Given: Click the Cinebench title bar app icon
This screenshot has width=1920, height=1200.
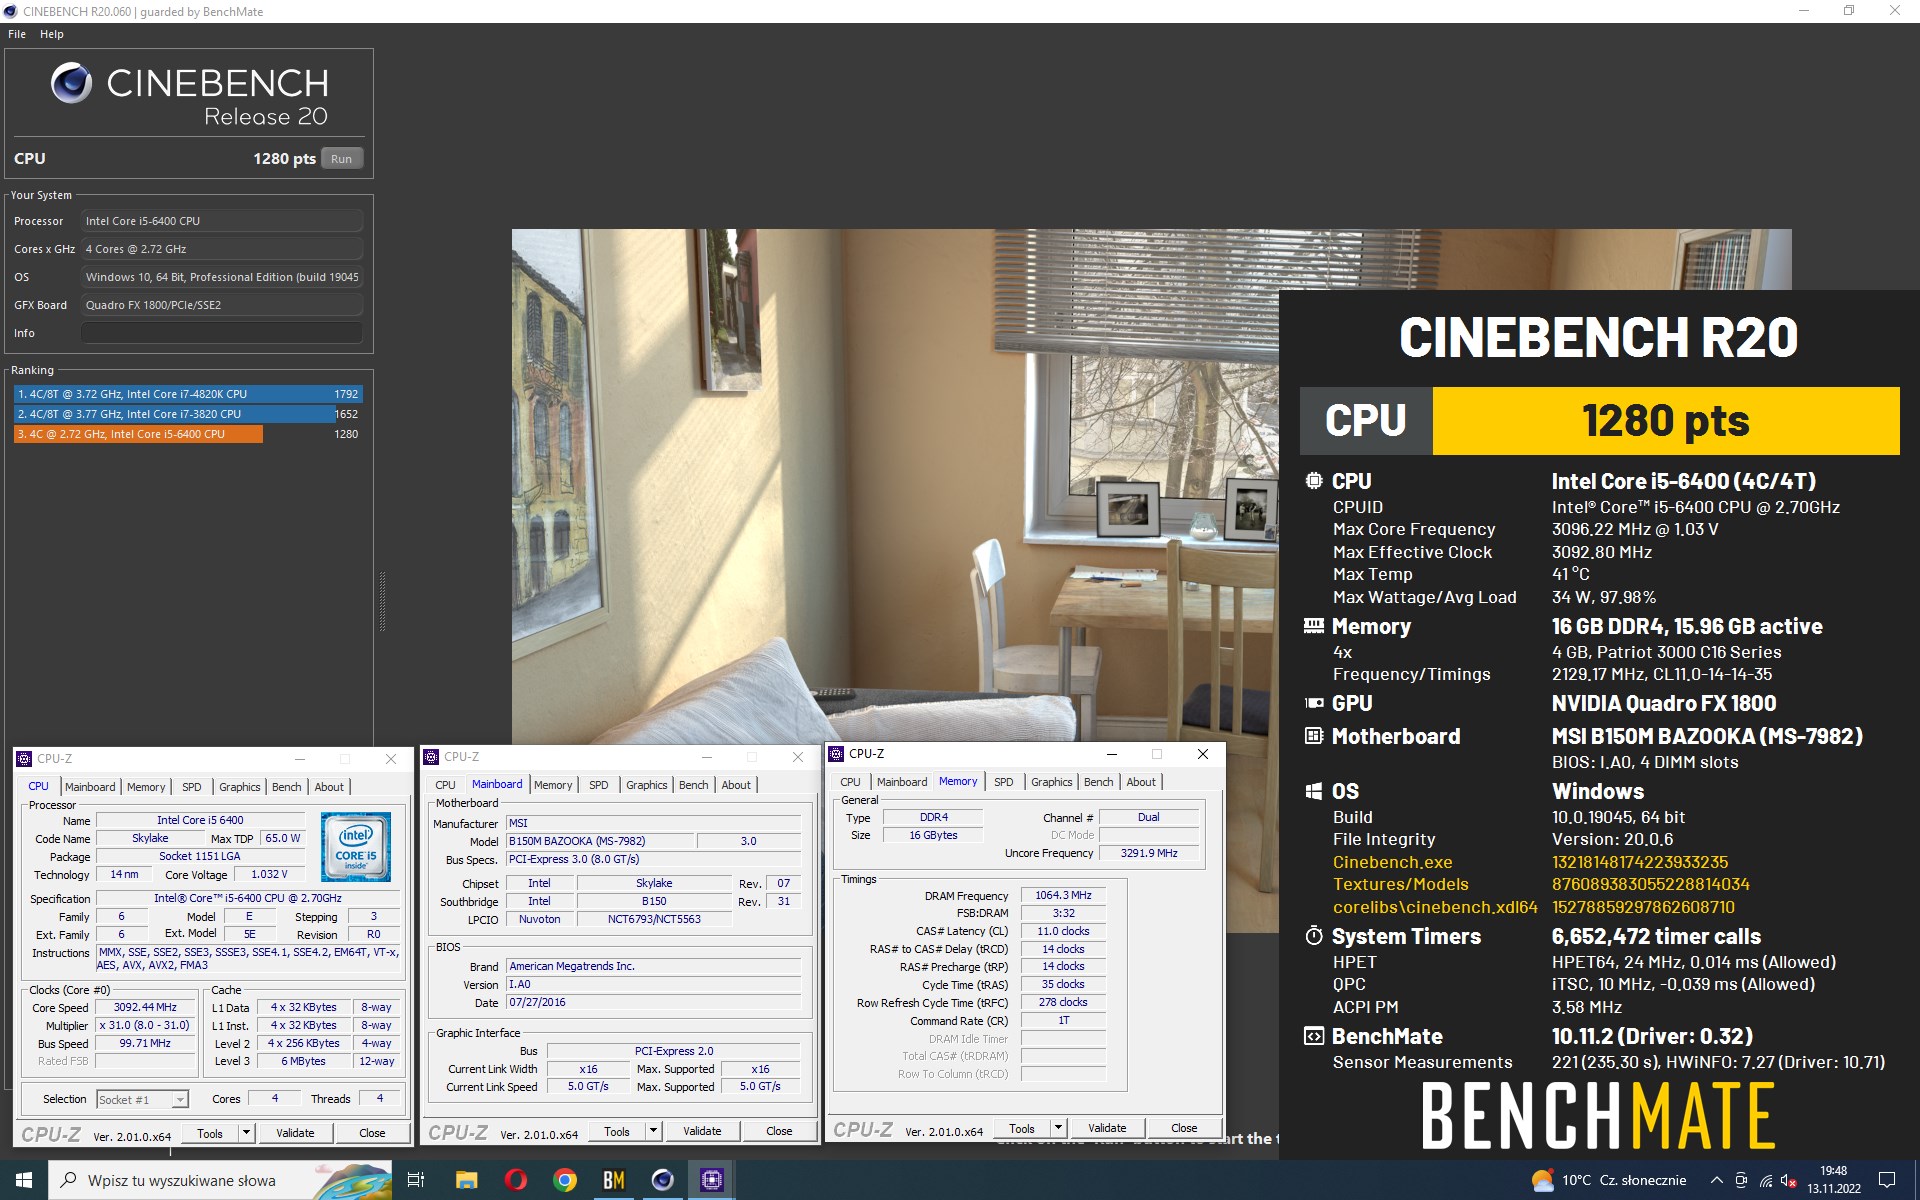Looking at the screenshot, I should pyautogui.click(x=11, y=11).
